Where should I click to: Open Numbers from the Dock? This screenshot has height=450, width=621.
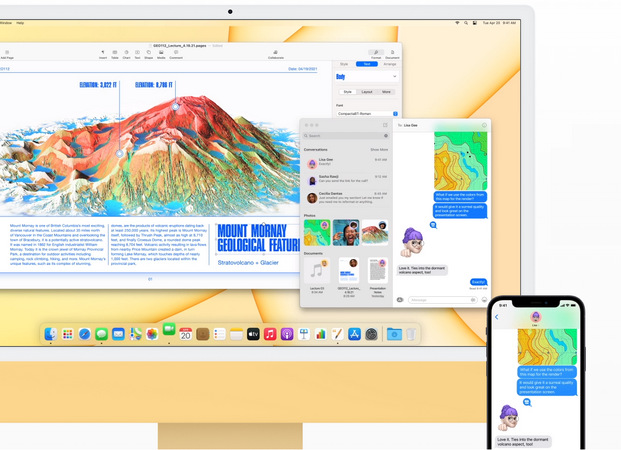click(321, 334)
